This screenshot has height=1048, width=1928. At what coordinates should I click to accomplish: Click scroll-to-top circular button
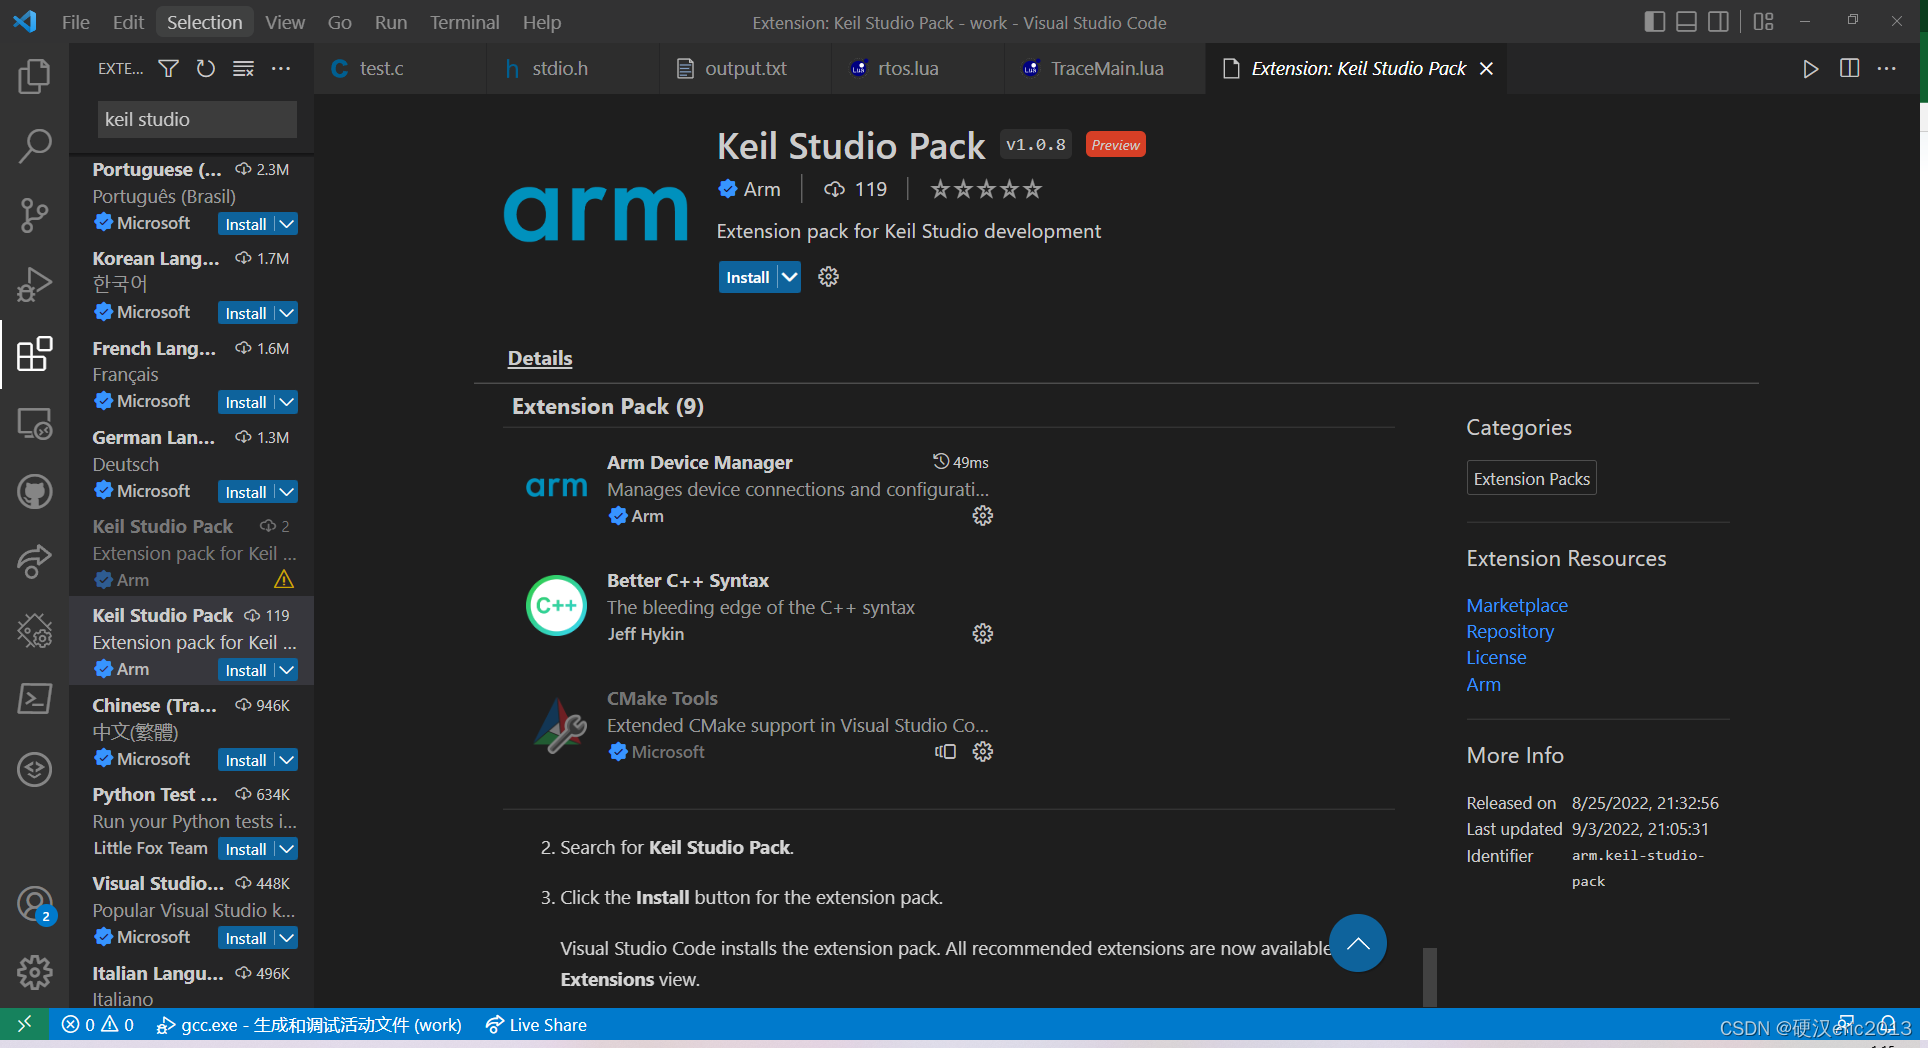pyautogui.click(x=1357, y=943)
